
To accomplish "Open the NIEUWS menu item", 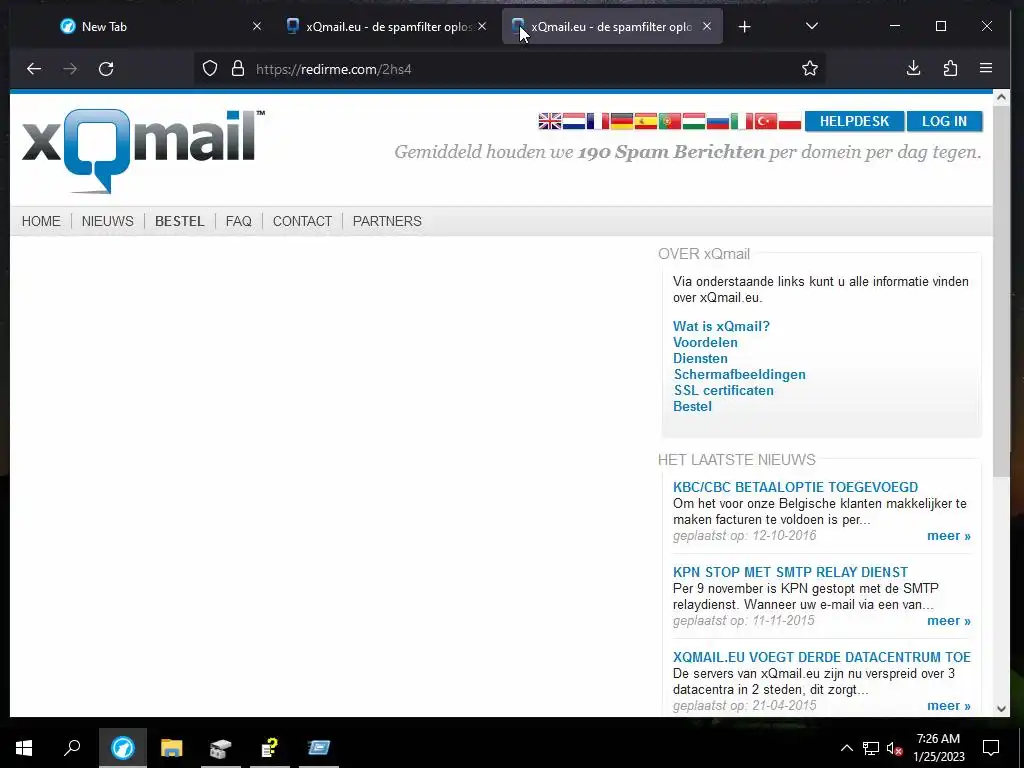I will click(108, 221).
